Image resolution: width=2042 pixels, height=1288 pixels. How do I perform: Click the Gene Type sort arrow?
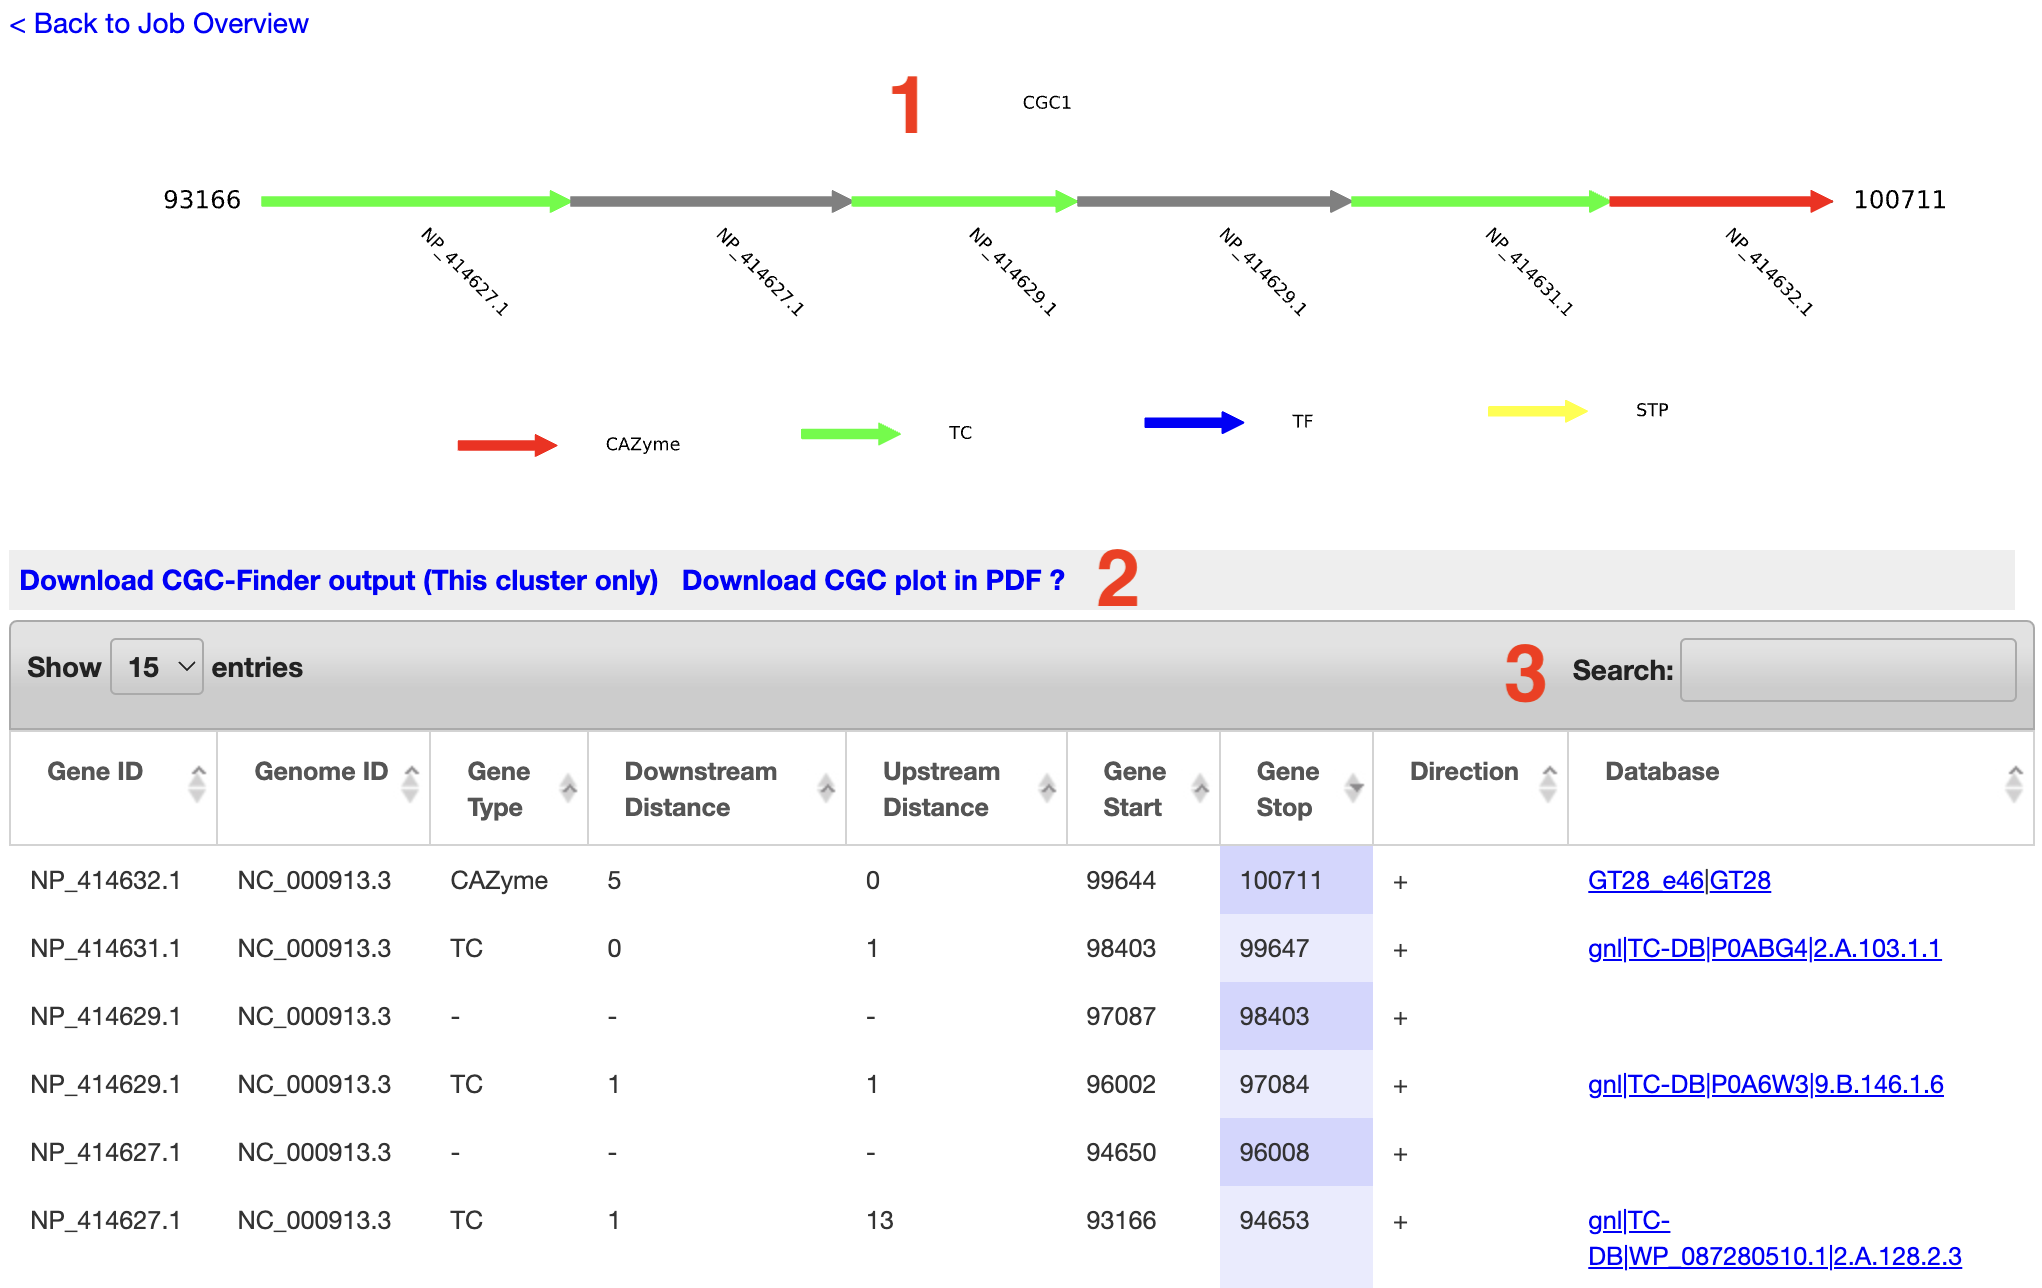[x=568, y=788]
